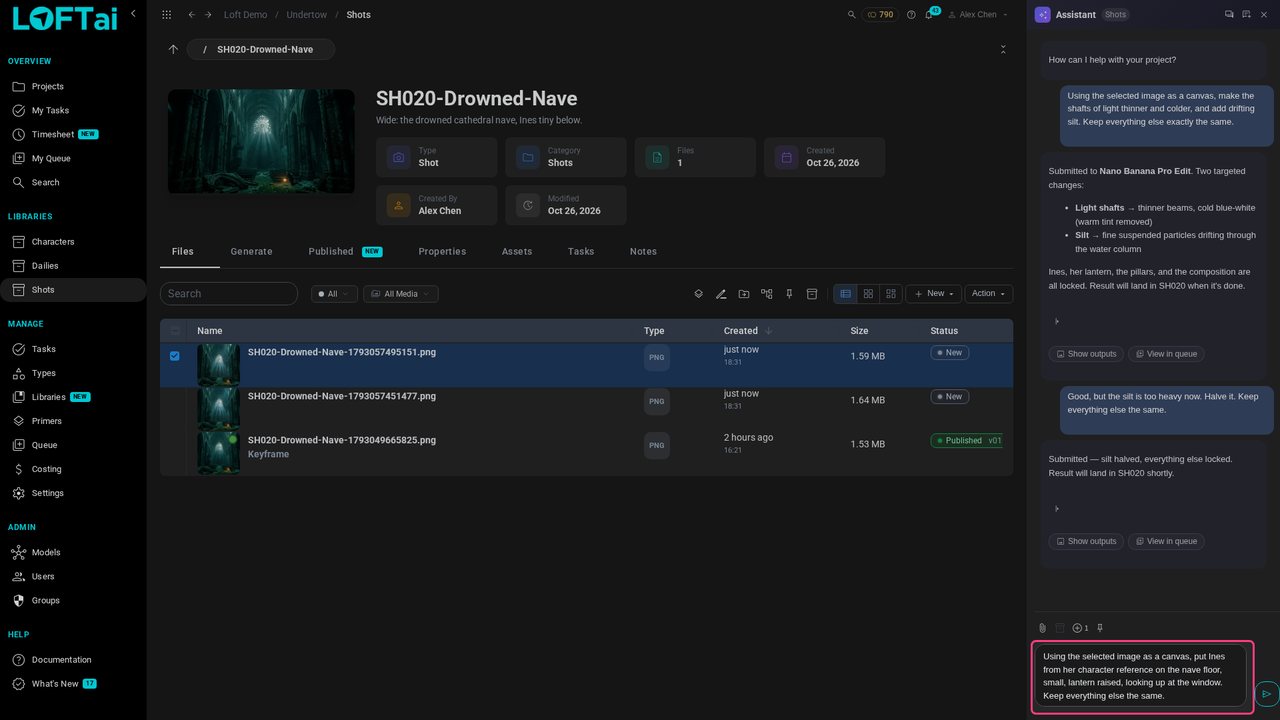This screenshot has height=720, width=1280.
Task: Open the notifications bell
Action: pos(929,15)
